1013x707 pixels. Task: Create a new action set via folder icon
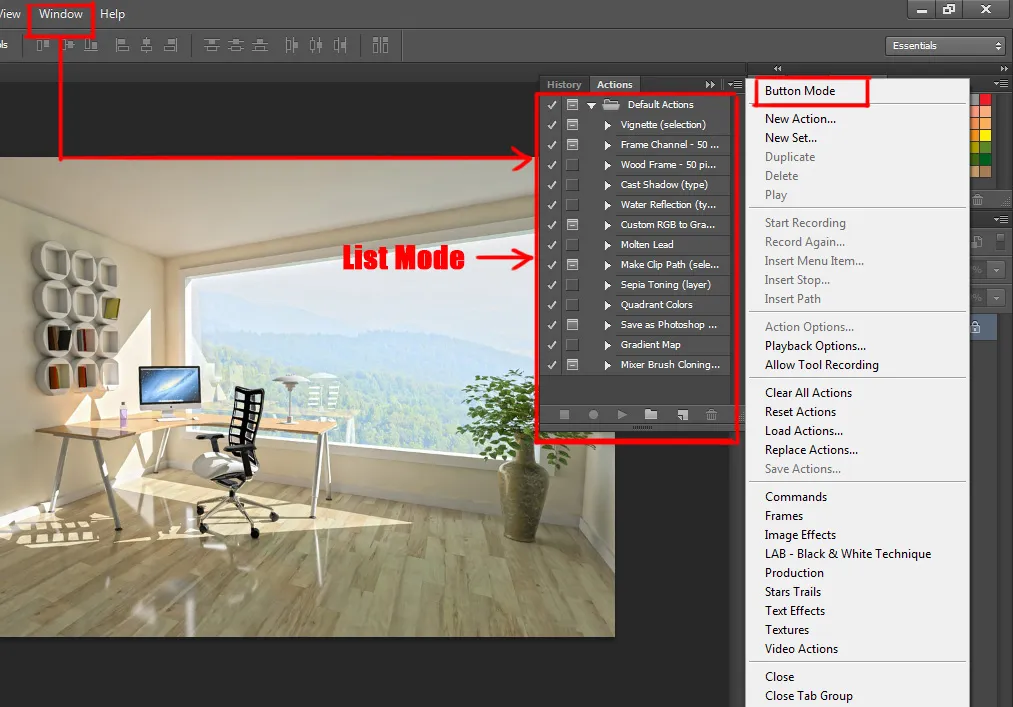click(x=652, y=416)
